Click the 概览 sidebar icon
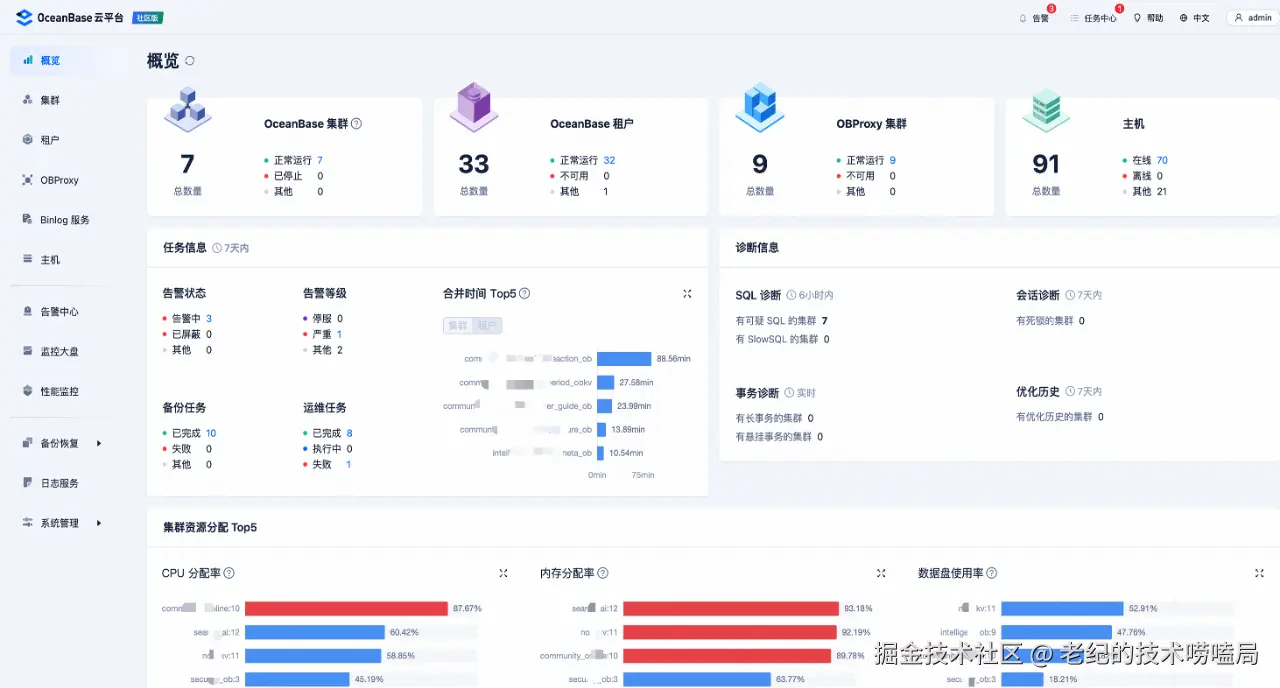Viewport: 1280px width, 688px height. tap(28, 60)
